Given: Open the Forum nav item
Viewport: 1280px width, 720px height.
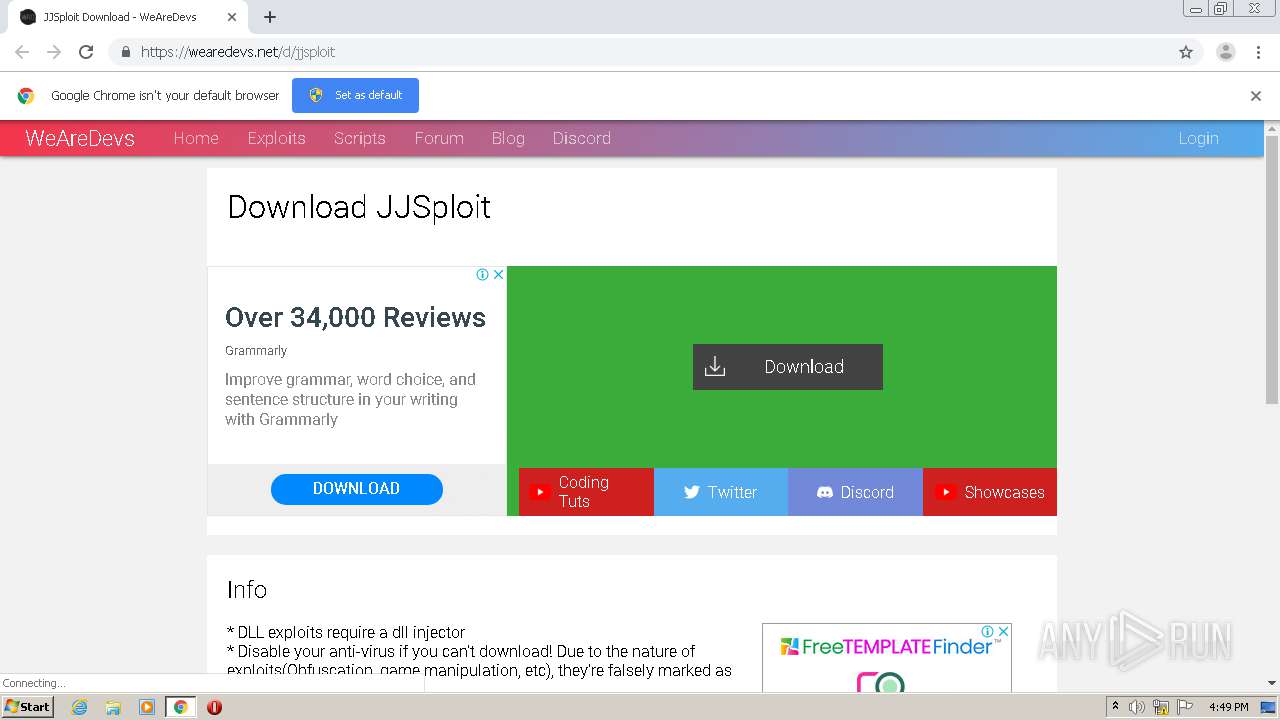Looking at the screenshot, I should (439, 138).
